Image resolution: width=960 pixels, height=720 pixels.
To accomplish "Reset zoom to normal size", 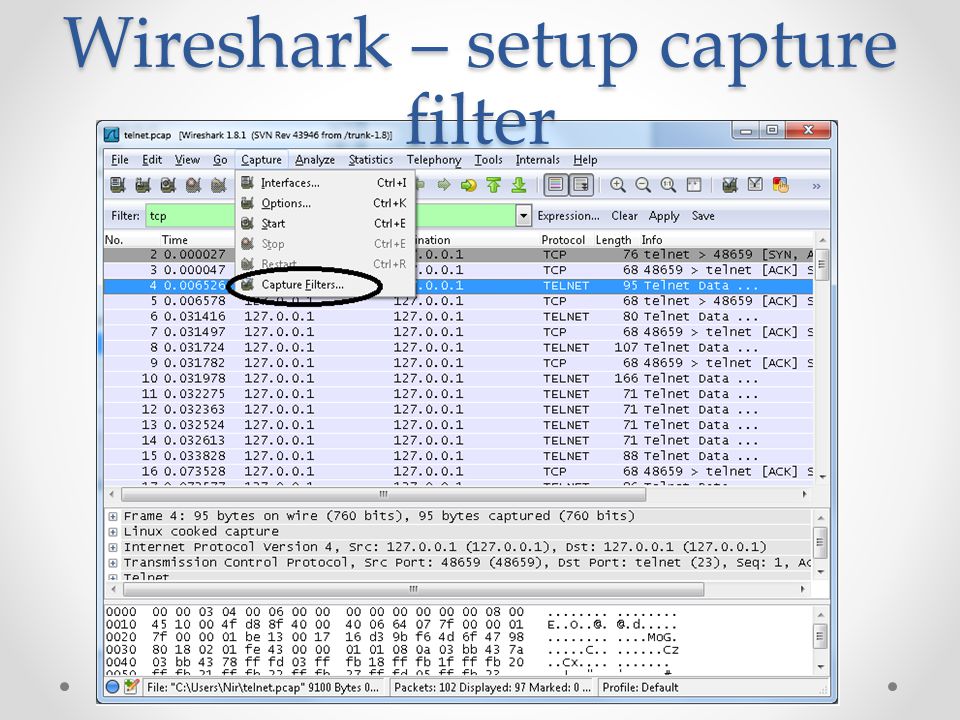I will (668, 184).
